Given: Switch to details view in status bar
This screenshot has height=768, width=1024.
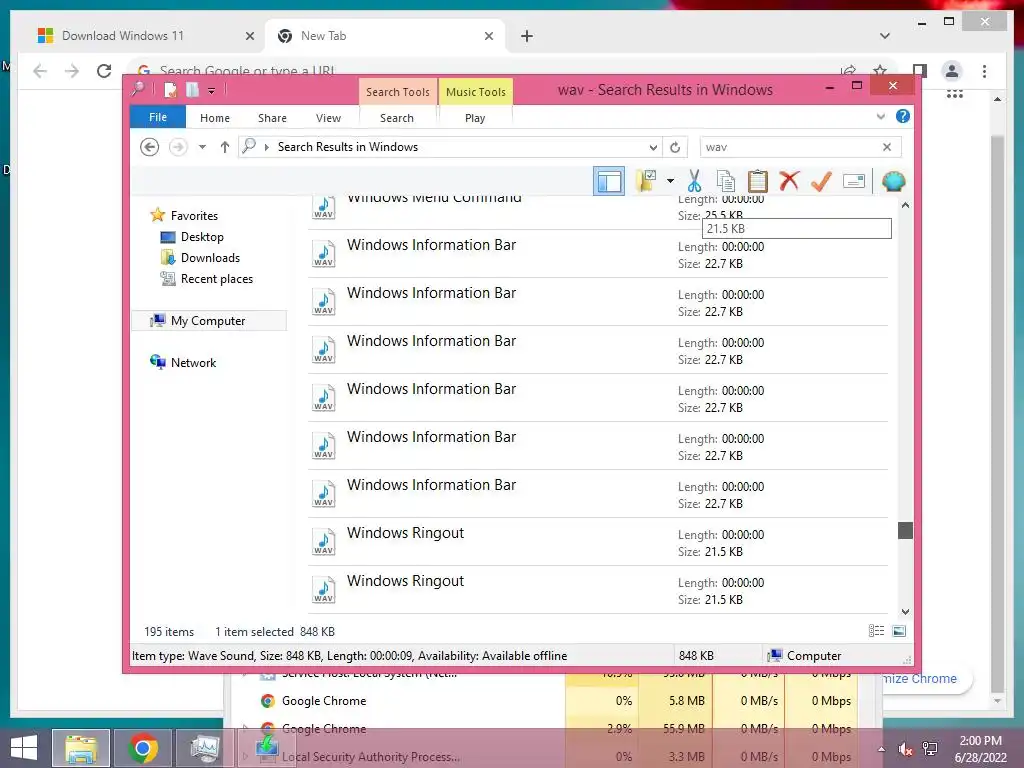Looking at the screenshot, I should [876, 630].
